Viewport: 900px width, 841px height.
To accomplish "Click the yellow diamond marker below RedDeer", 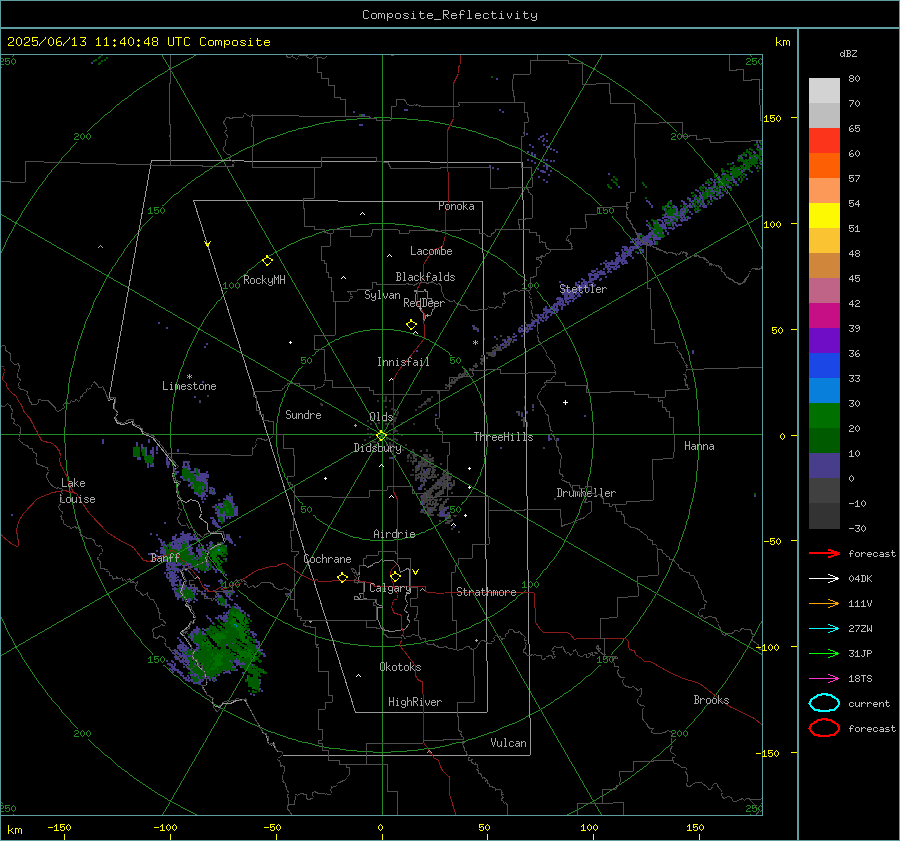I will 411,325.
